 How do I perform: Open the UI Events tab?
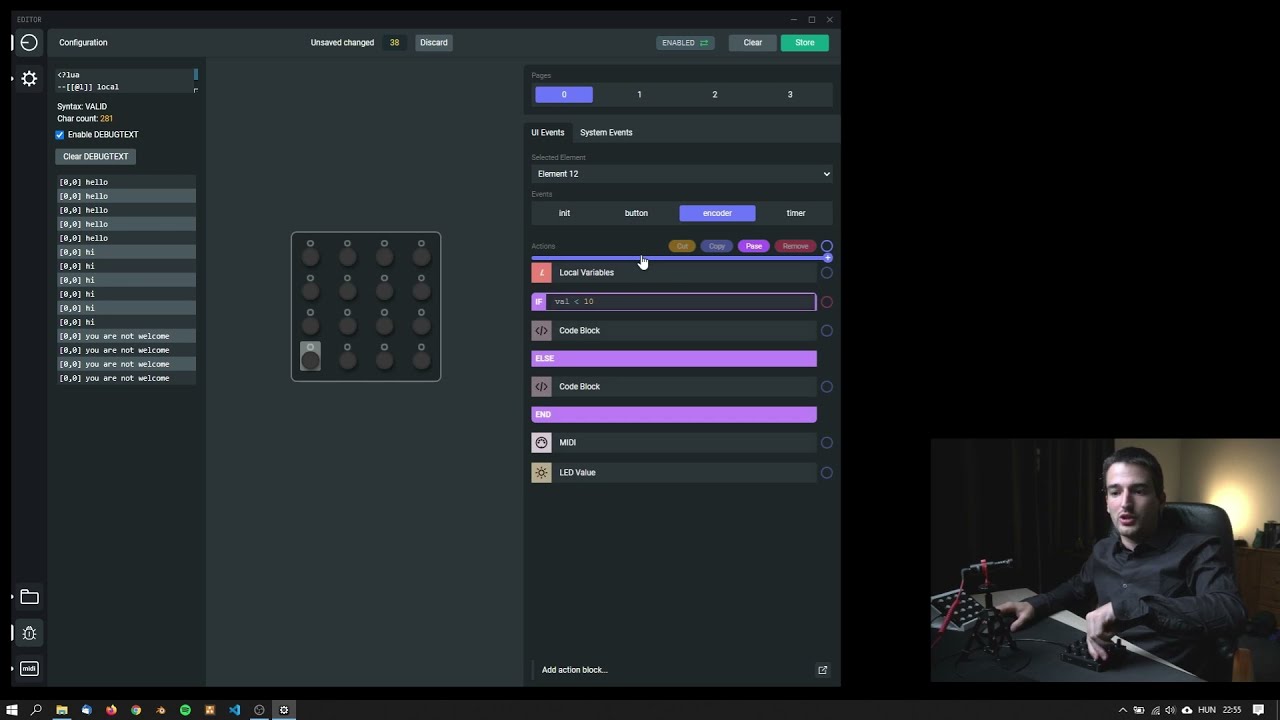tap(548, 132)
